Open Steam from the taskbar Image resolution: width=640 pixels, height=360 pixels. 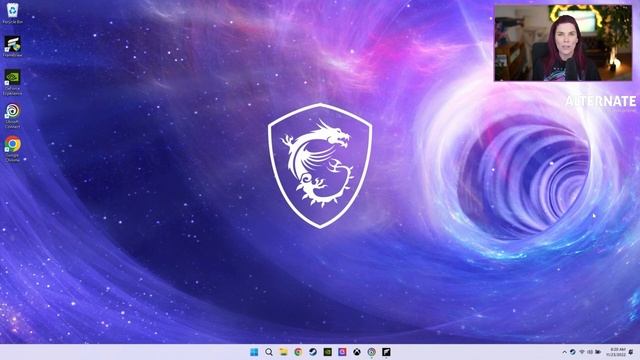click(x=313, y=352)
